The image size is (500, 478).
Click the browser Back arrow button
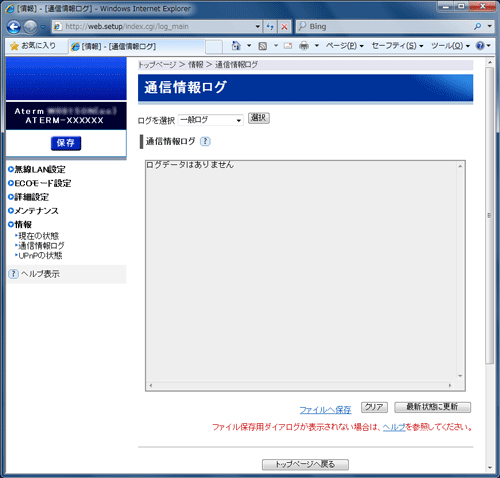(14, 27)
